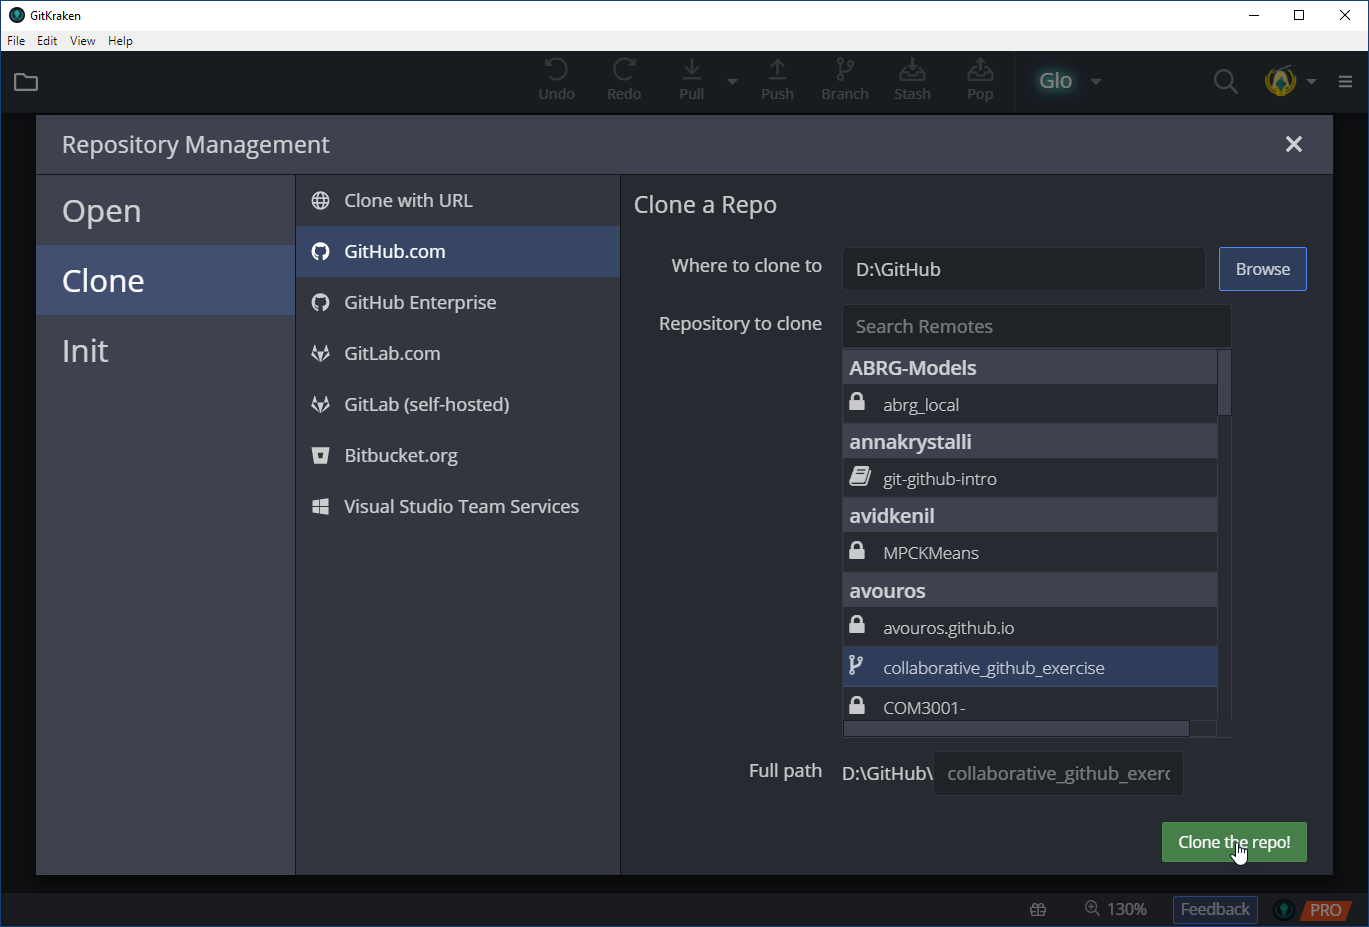Click the Browse button
This screenshot has width=1369, height=927.
tap(1262, 269)
